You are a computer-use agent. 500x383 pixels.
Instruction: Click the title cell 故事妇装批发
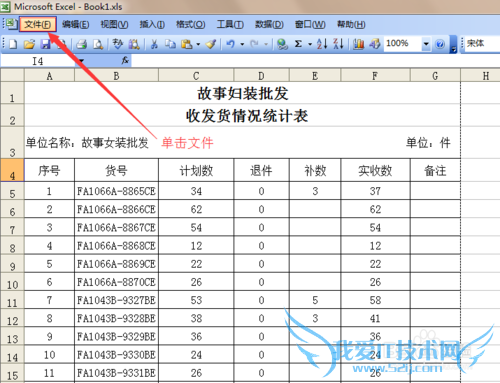tap(243, 93)
